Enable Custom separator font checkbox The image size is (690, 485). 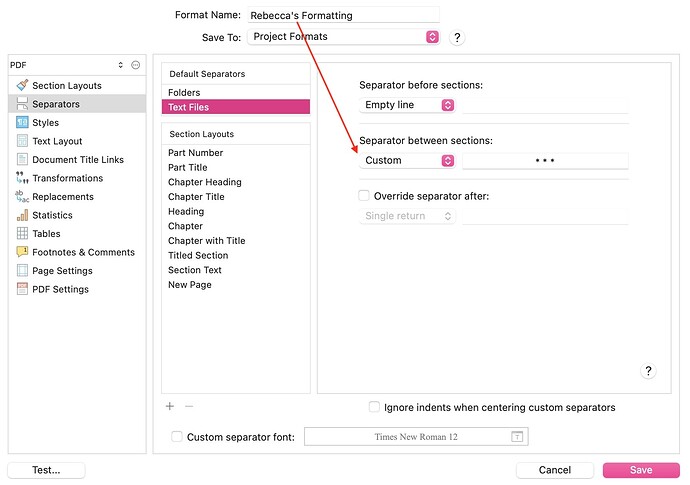[x=176, y=437]
